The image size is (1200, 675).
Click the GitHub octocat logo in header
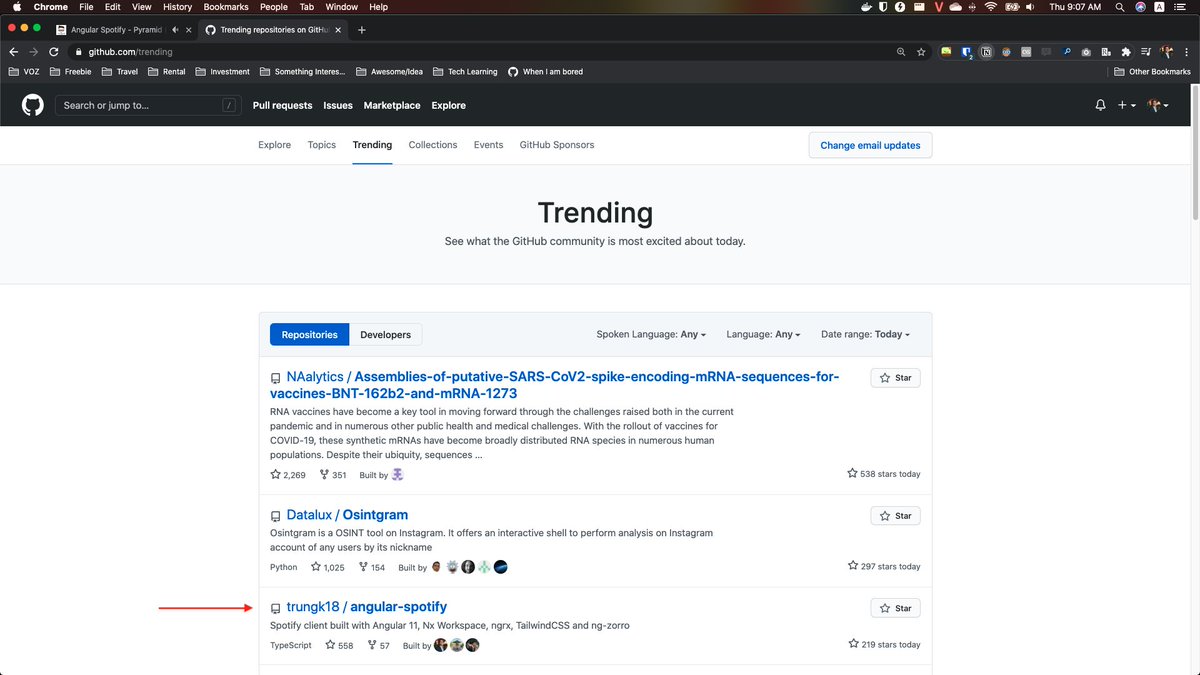[33, 105]
